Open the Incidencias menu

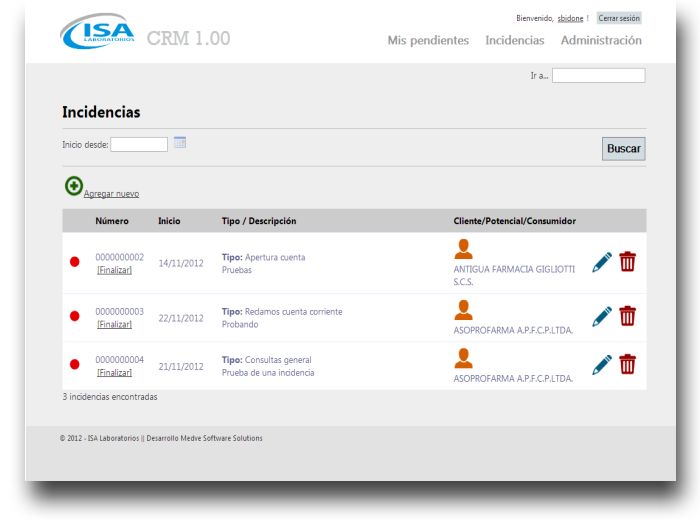coord(514,41)
